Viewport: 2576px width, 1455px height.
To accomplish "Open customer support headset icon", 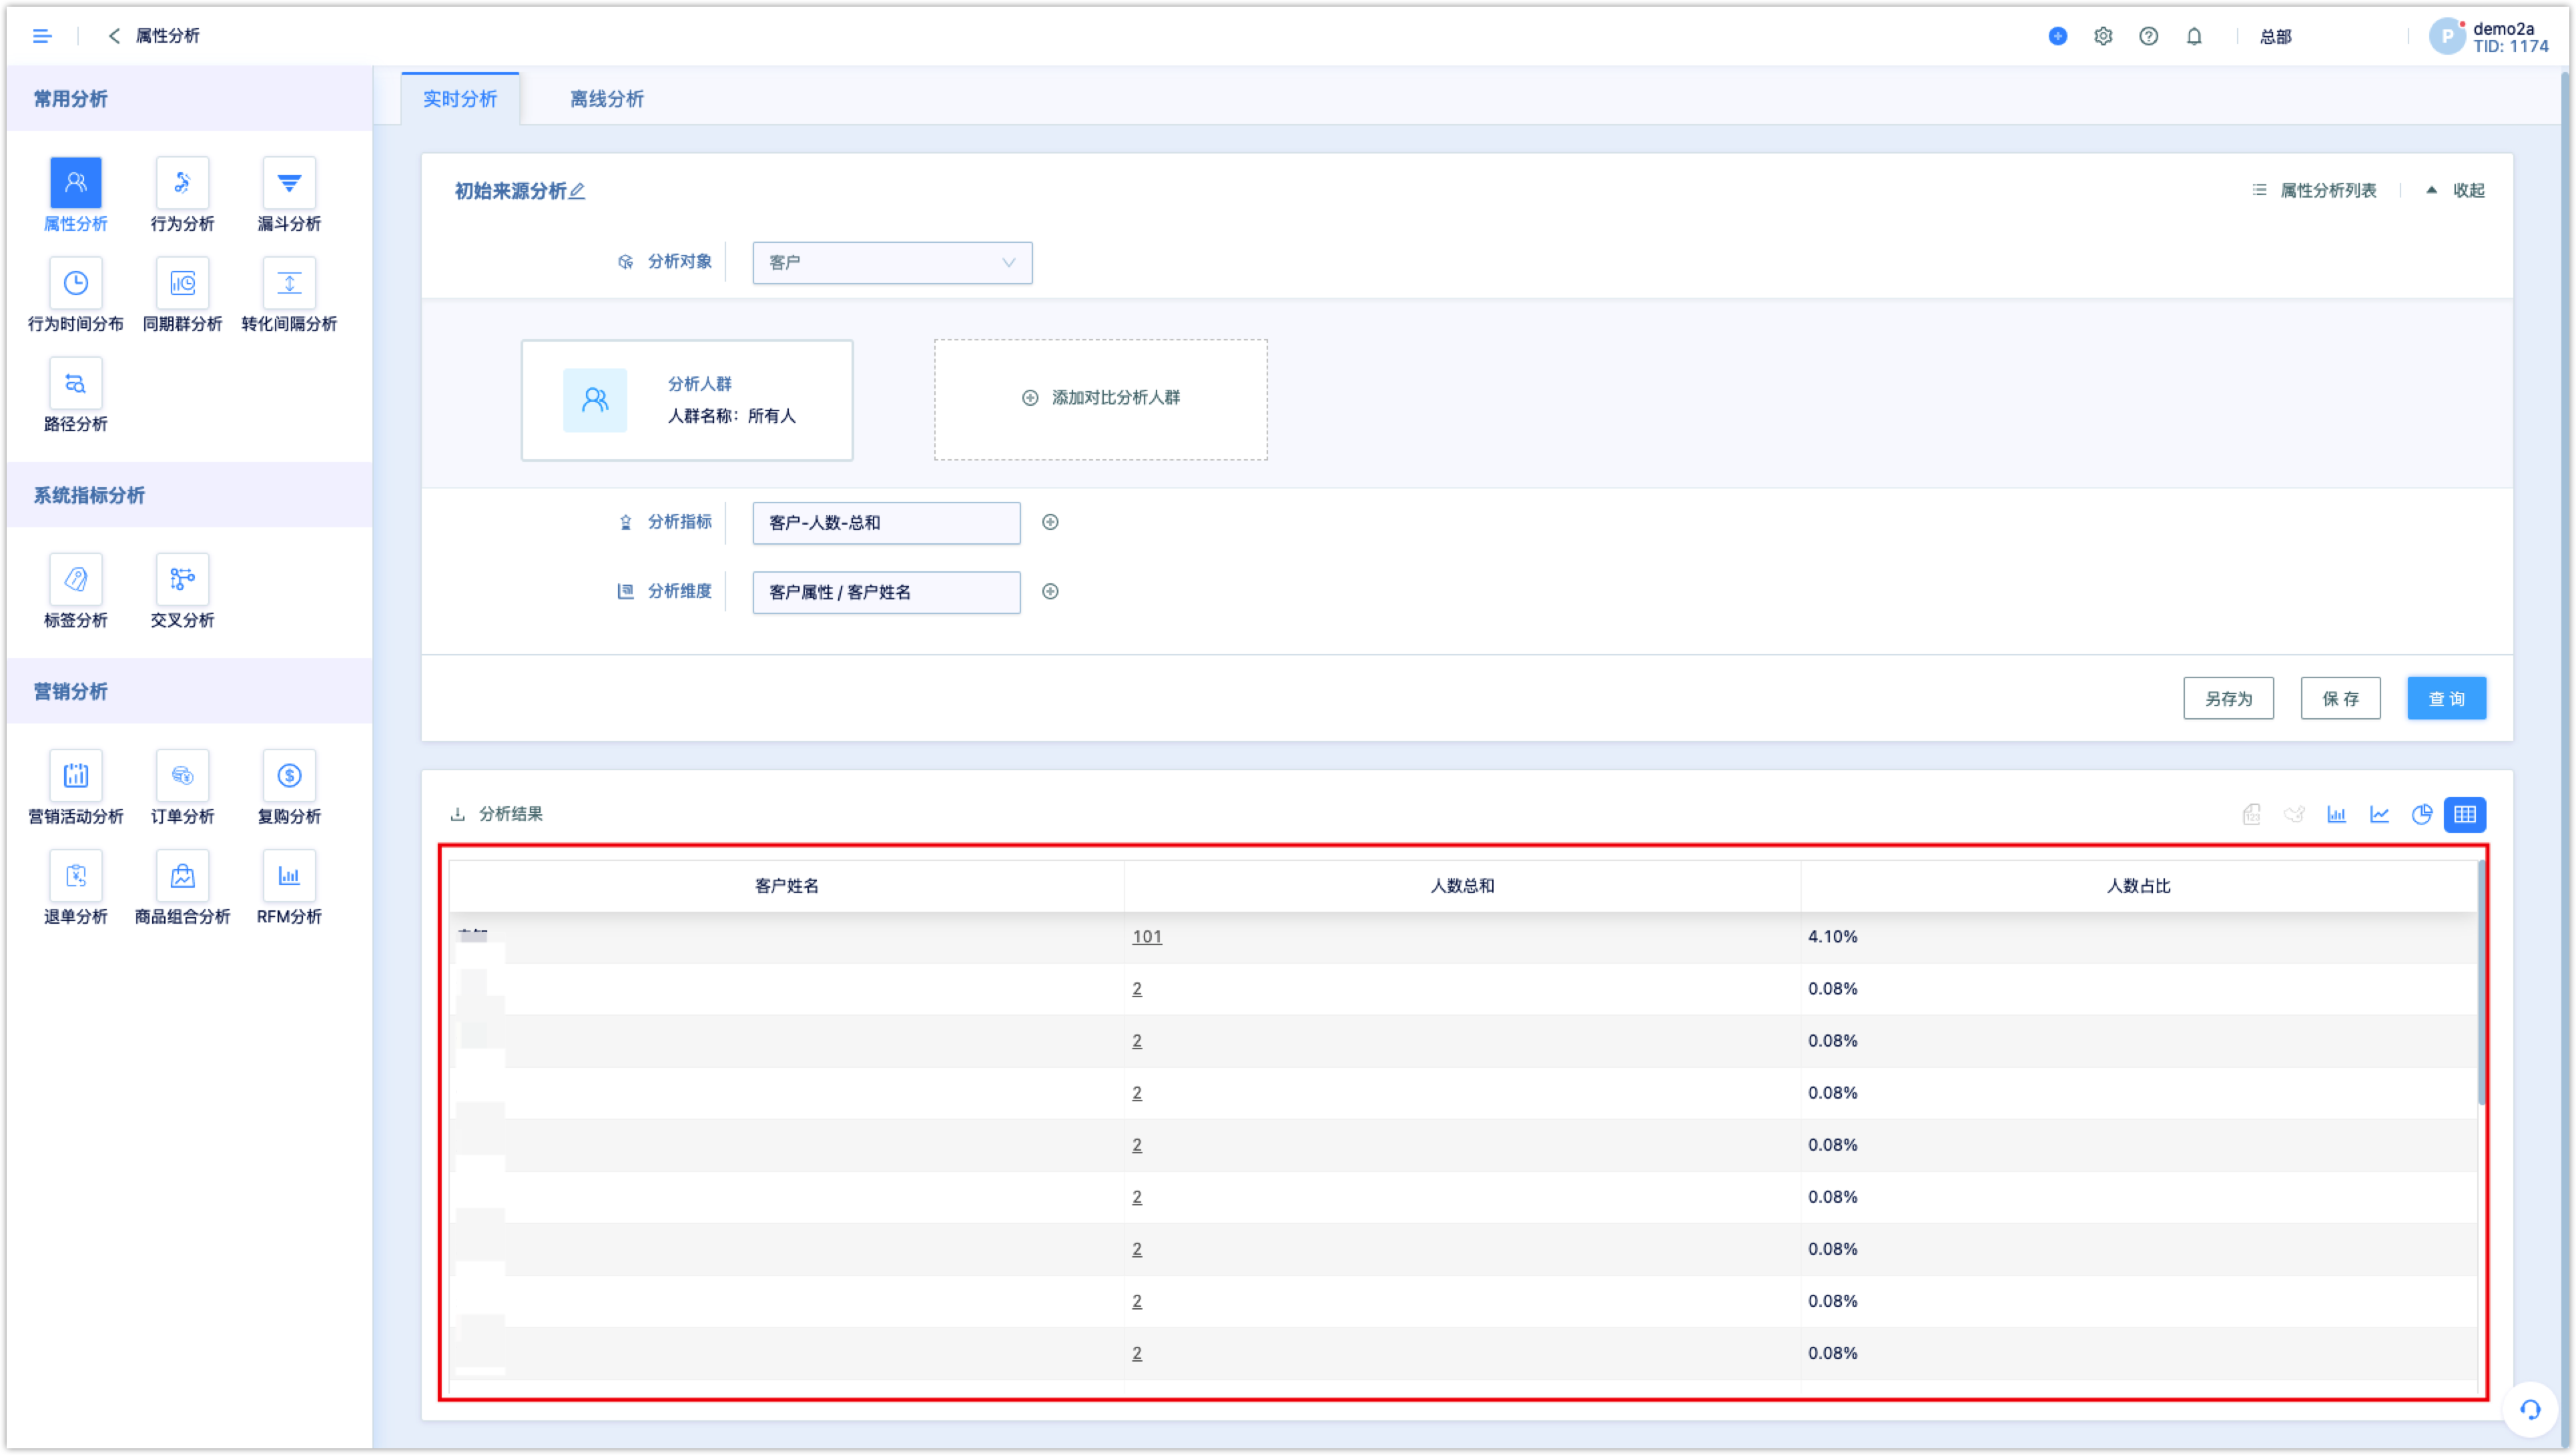I will 2529,1410.
